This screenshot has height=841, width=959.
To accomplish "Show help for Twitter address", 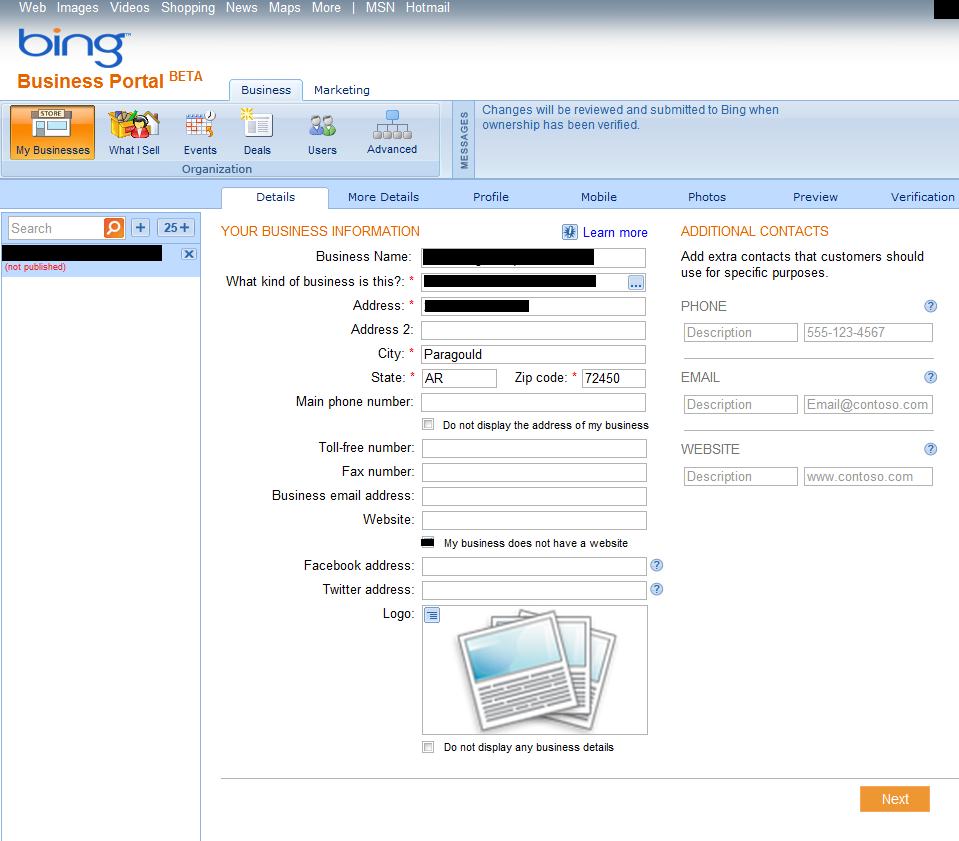I will (656, 589).
